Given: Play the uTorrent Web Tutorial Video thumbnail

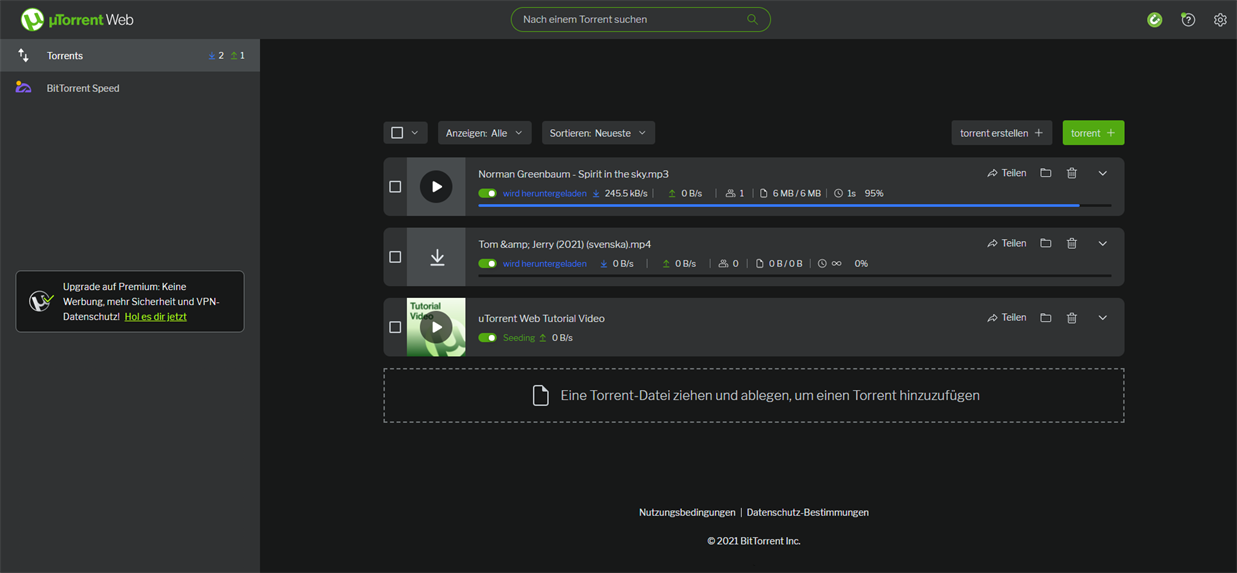Looking at the screenshot, I should 436,327.
